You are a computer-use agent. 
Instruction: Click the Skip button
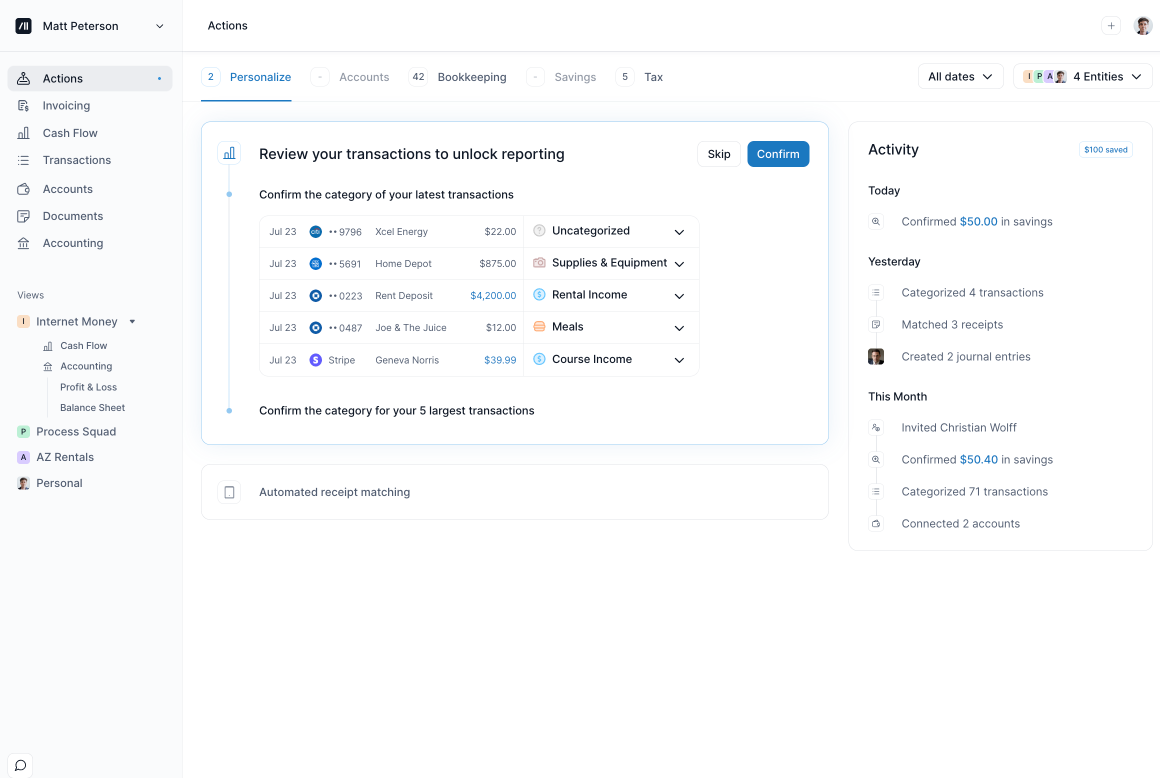pos(718,154)
